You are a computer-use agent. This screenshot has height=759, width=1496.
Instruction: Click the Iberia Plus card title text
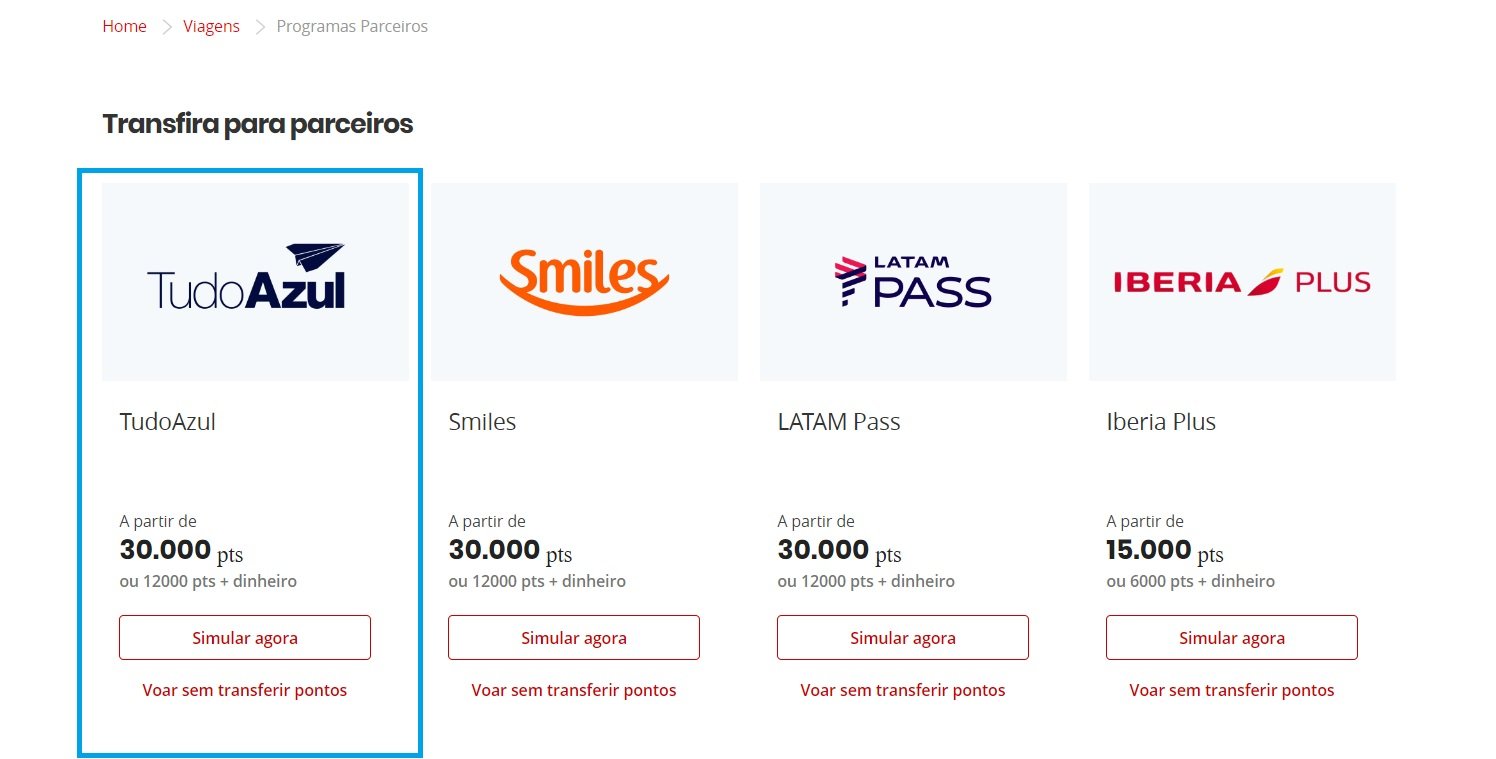pos(1161,422)
